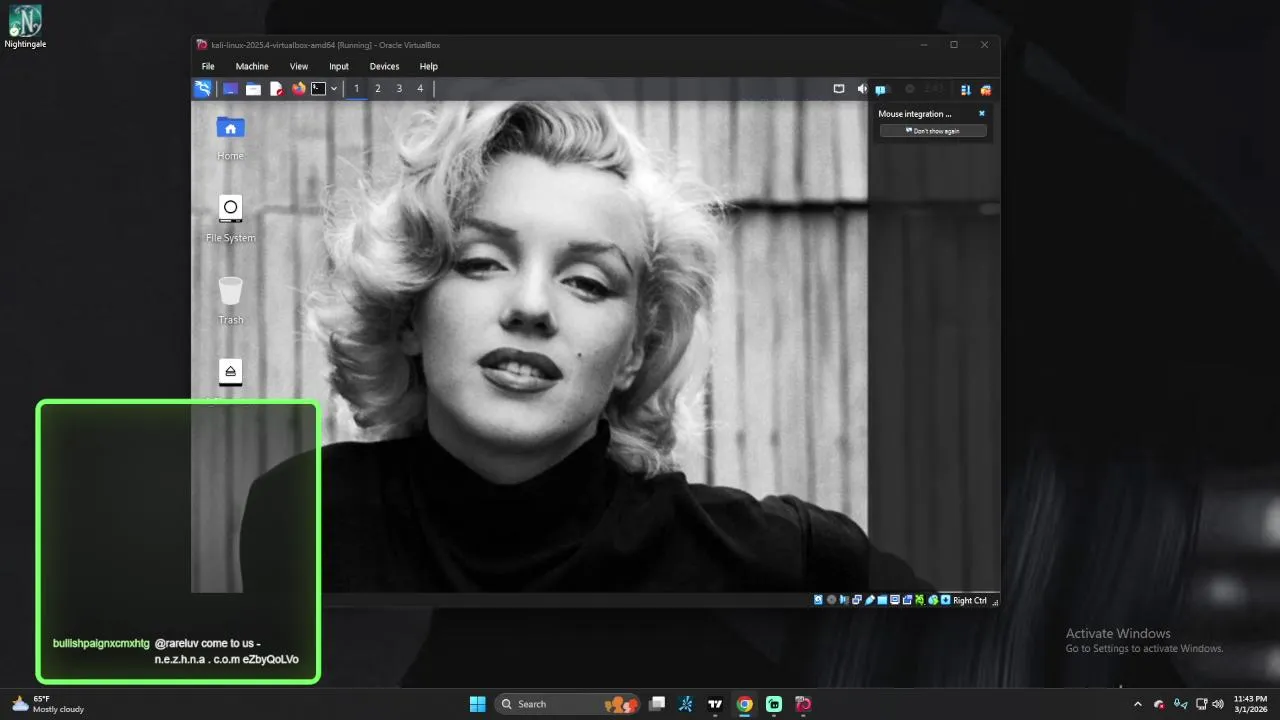Viewport: 1280px width, 720px height.
Task: Click the optical disc status icon
Action: click(x=831, y=600)
